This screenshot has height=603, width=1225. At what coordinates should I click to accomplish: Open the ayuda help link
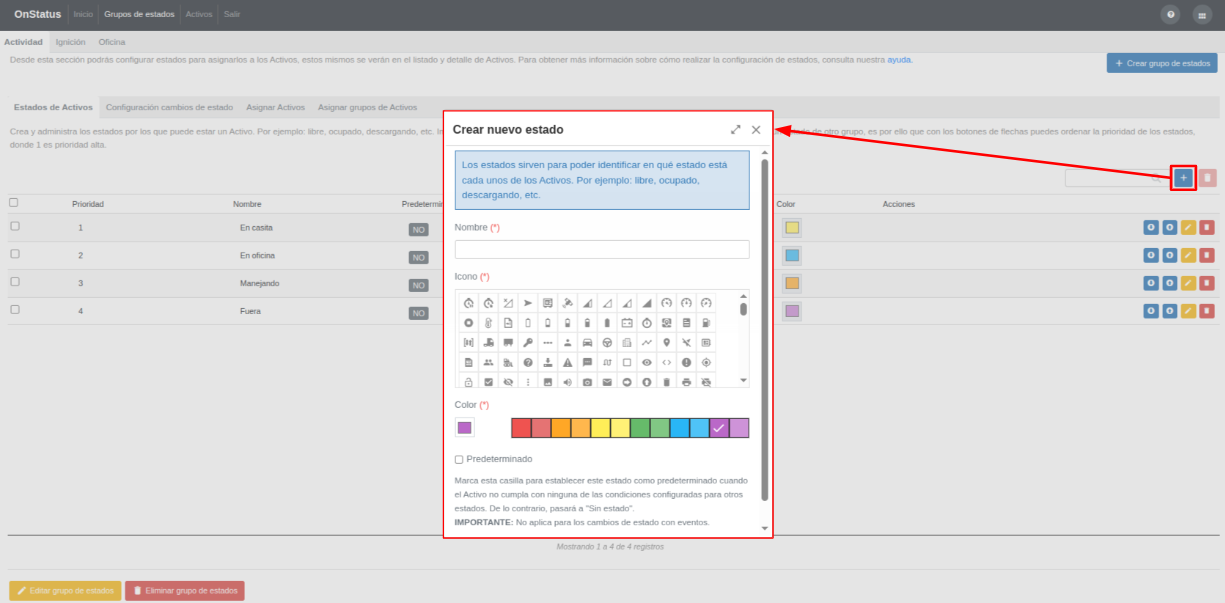coord(899,60)
